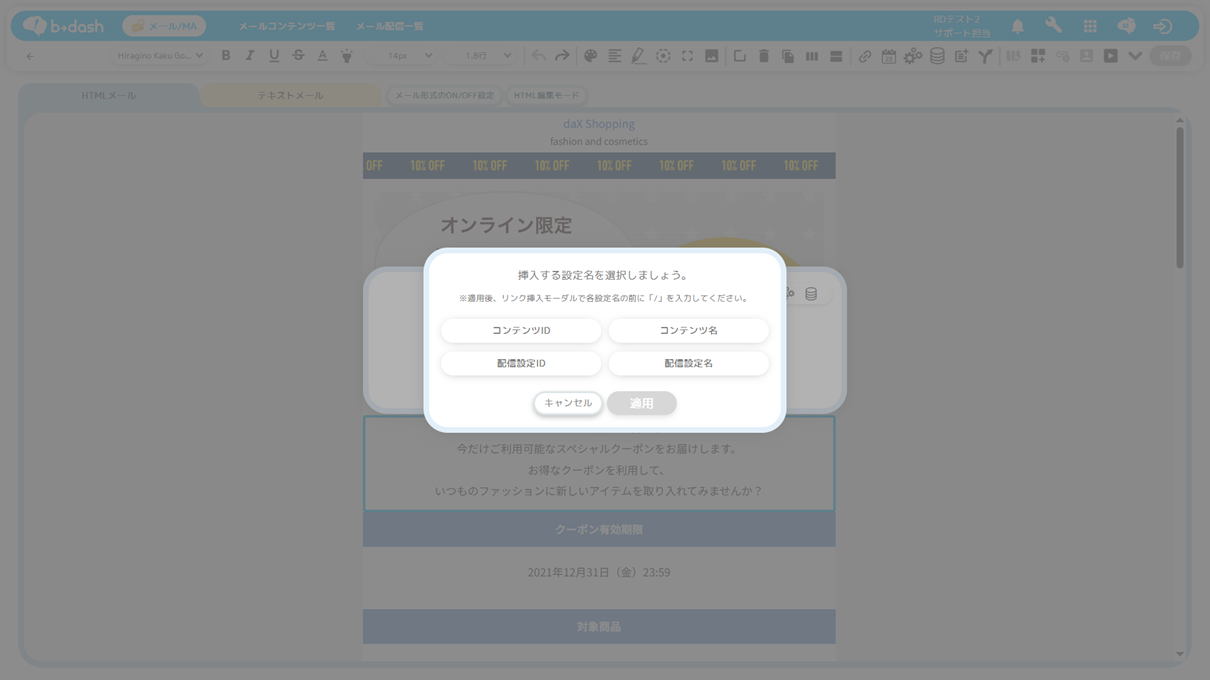This screenshot has width=1210, height=680.
Task: Select the コンテンツID option
Action: coord(521,330)
